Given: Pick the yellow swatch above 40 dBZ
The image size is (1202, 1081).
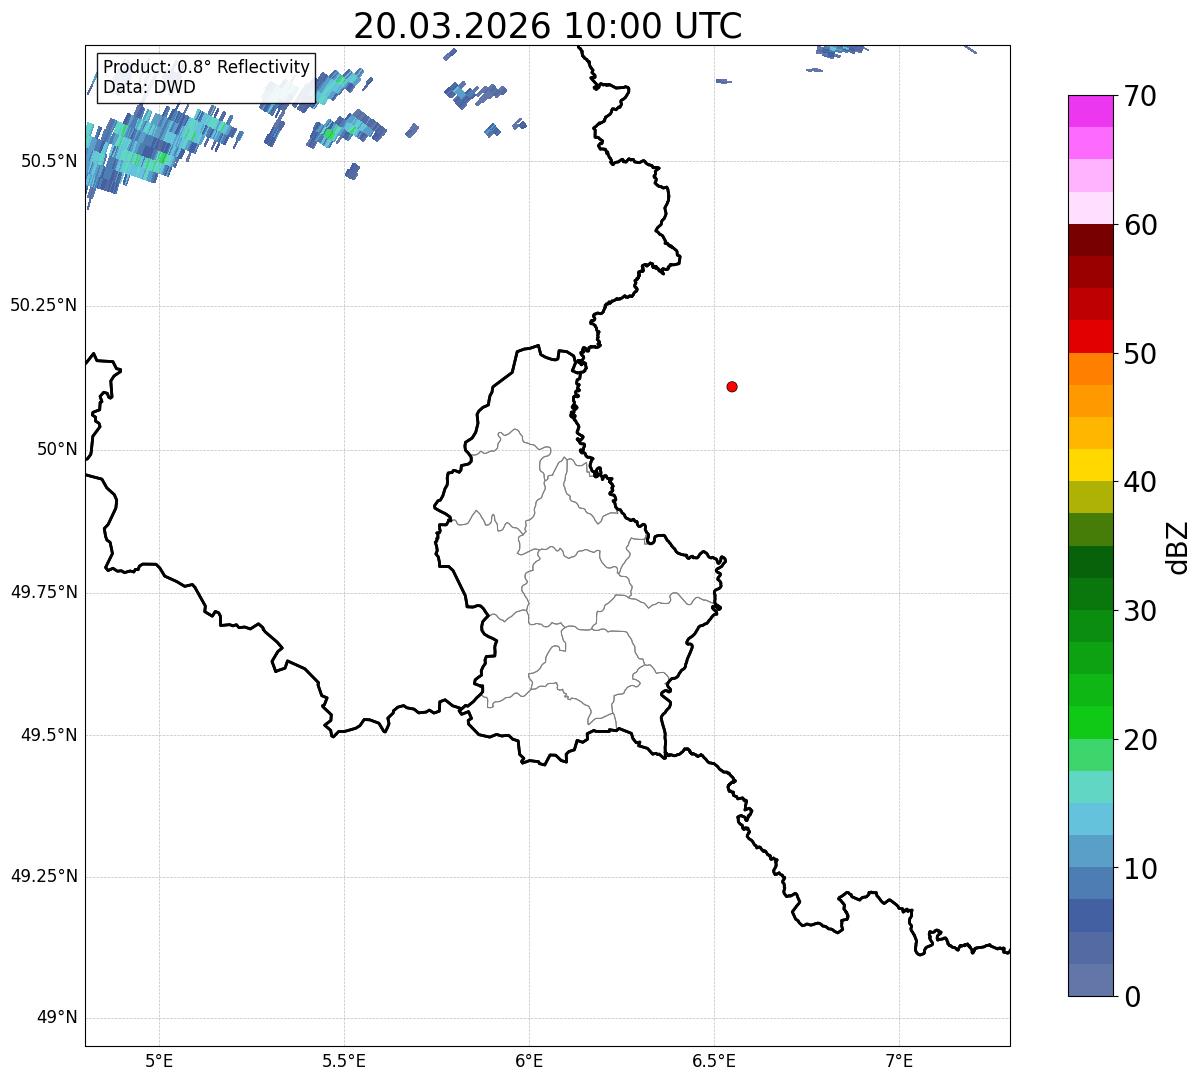Looking at the screenshot, I should [1090, 465].
